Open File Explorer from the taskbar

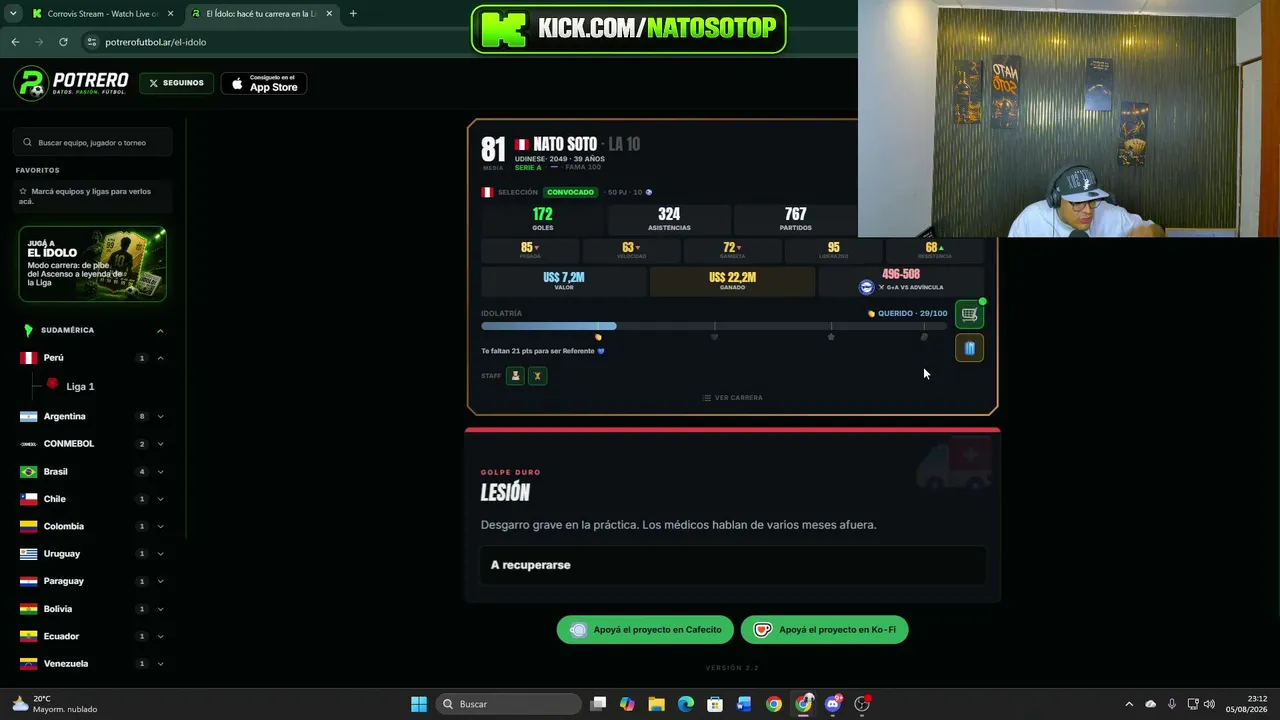[656, 704]
